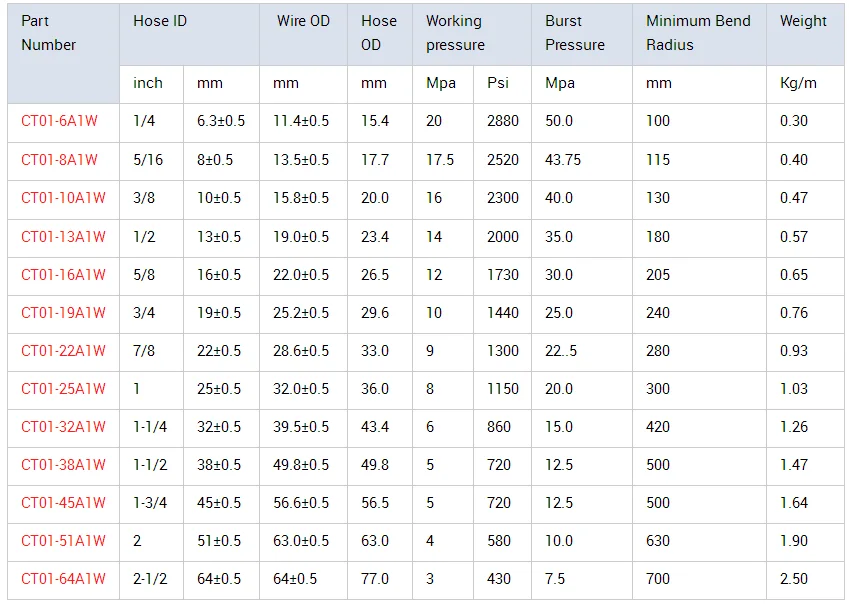Select part number CT01-13A1W

(x=63, y=237)
